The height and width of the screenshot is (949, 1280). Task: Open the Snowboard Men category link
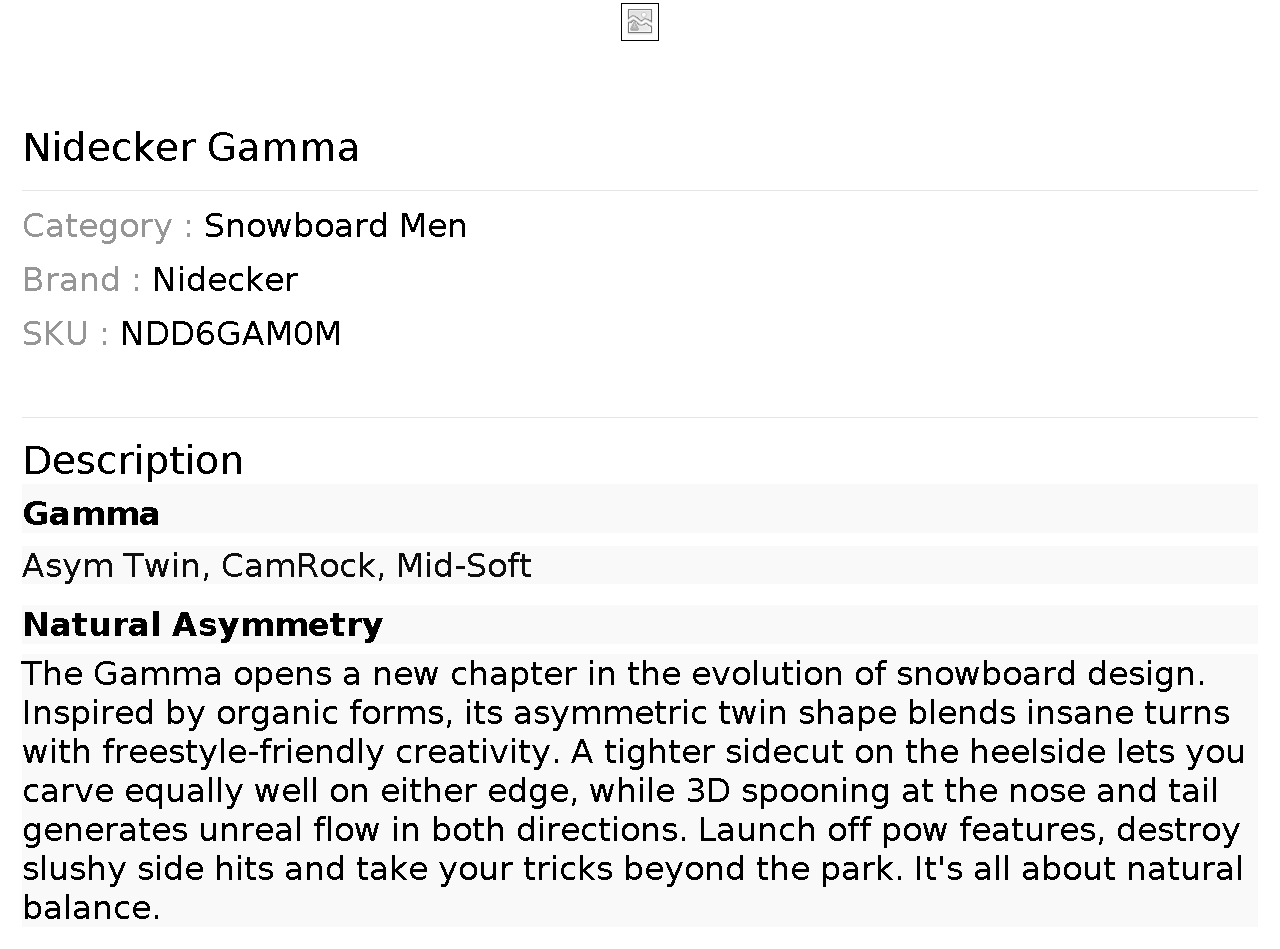pos(335,226)
